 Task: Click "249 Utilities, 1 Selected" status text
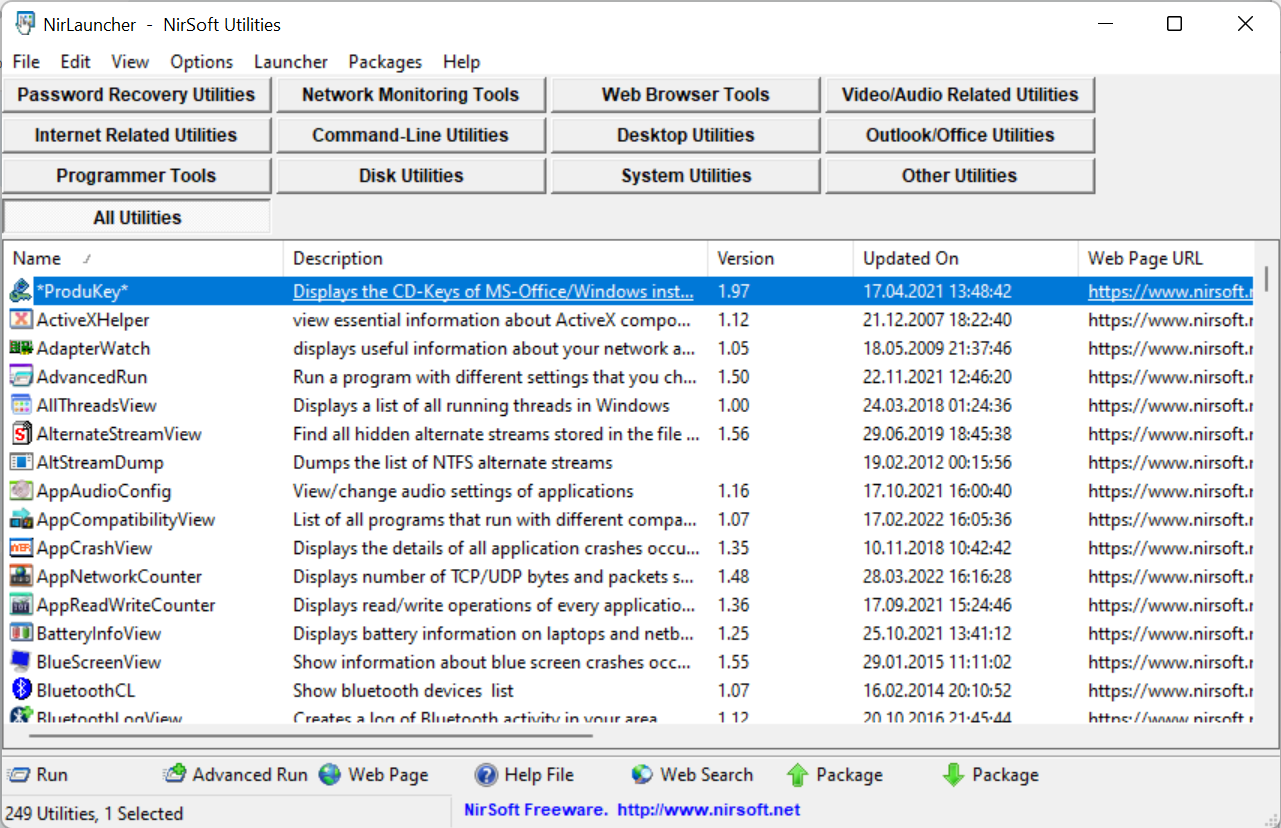click(x=95, y=814)
